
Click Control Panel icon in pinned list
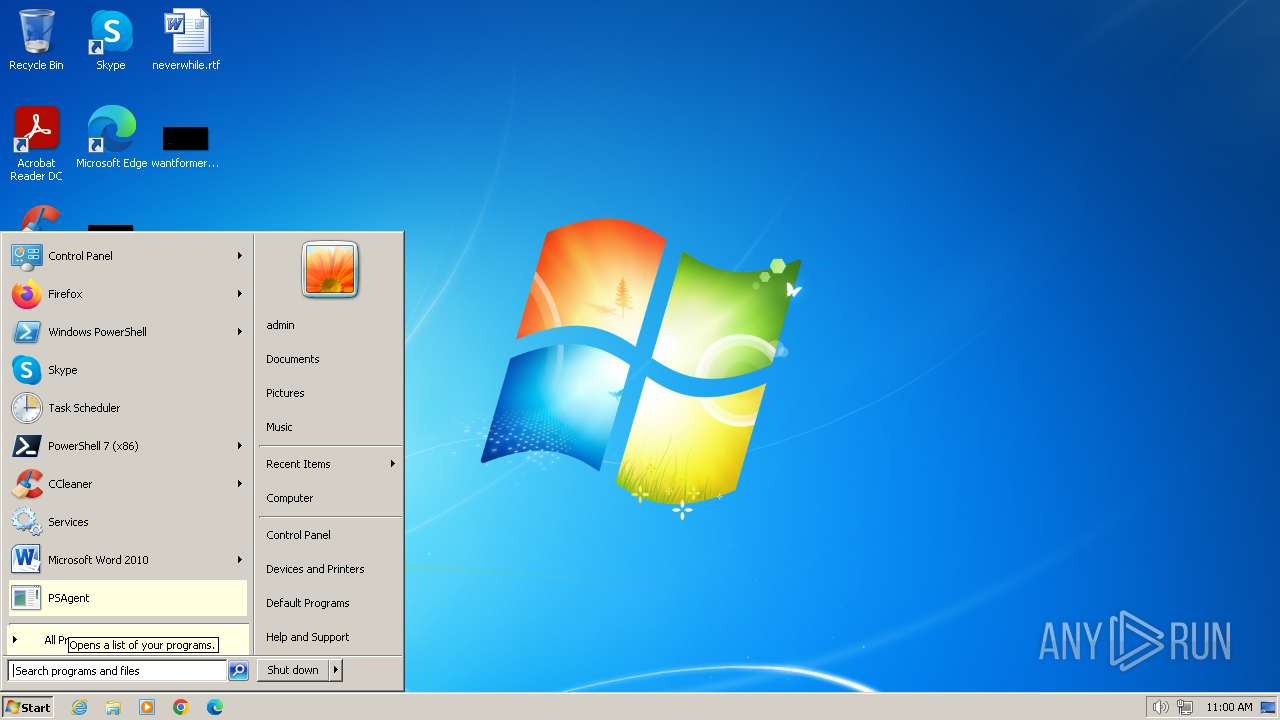coord(26,256)
